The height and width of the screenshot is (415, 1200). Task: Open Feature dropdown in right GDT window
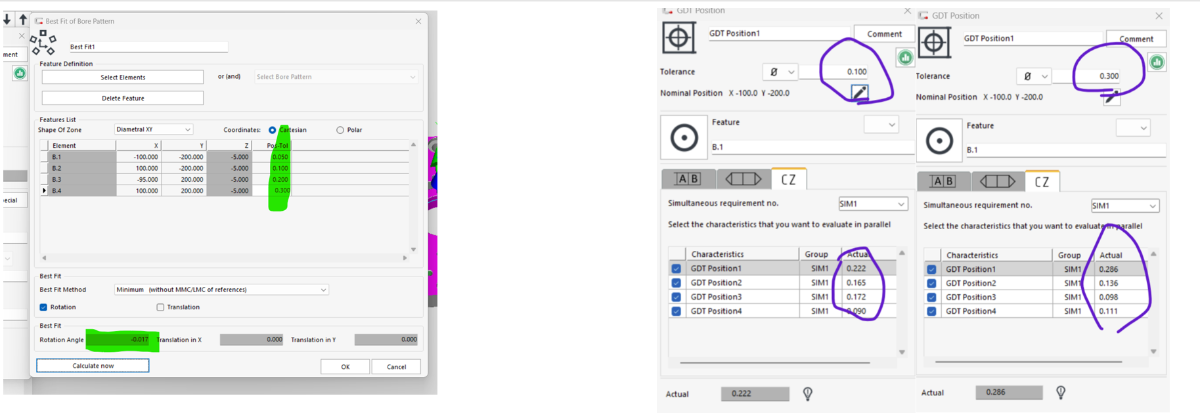(1132, 127)
